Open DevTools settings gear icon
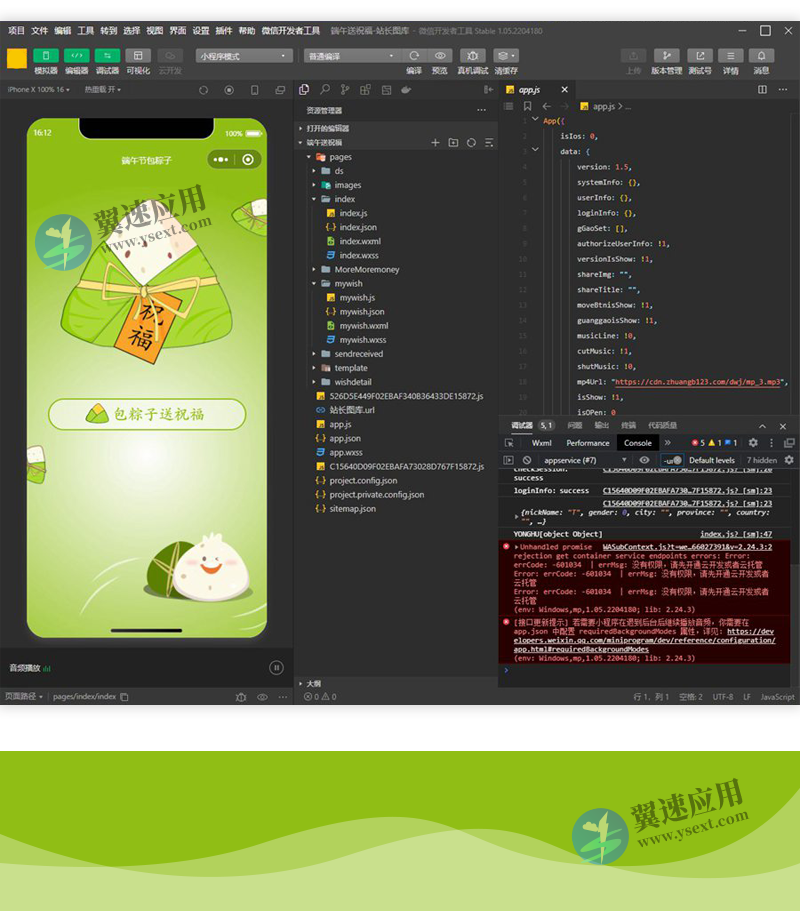Screen dimensions: 800x911 tap(753, 443)
